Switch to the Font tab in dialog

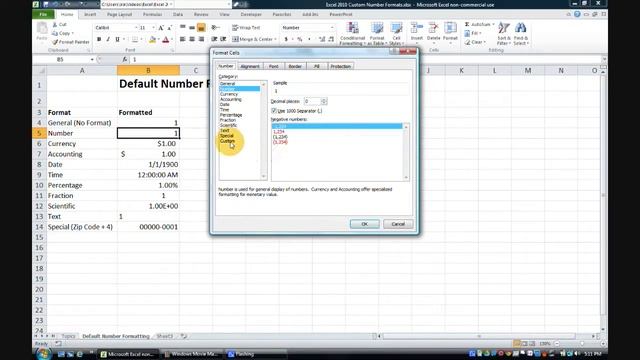click(273, 66)
